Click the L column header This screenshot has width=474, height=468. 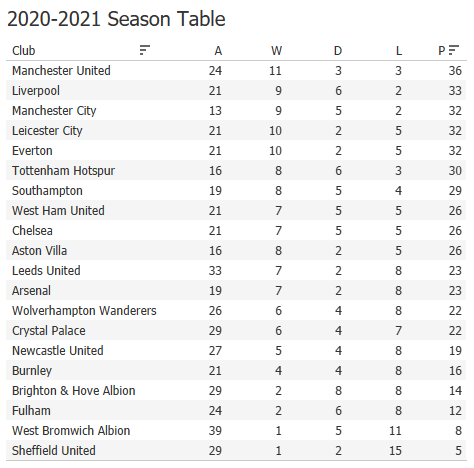coord(399,51)
